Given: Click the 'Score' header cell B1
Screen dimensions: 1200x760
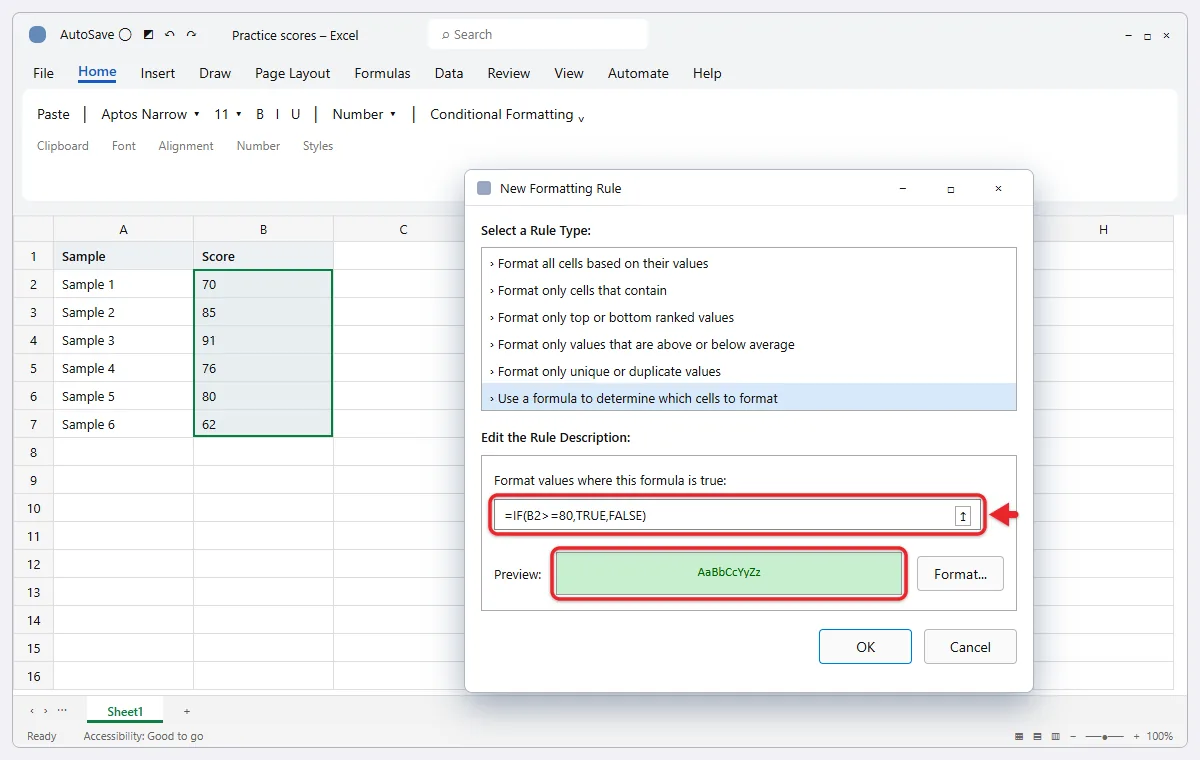Looking at the screenshot, I should [x=263, y=256].
